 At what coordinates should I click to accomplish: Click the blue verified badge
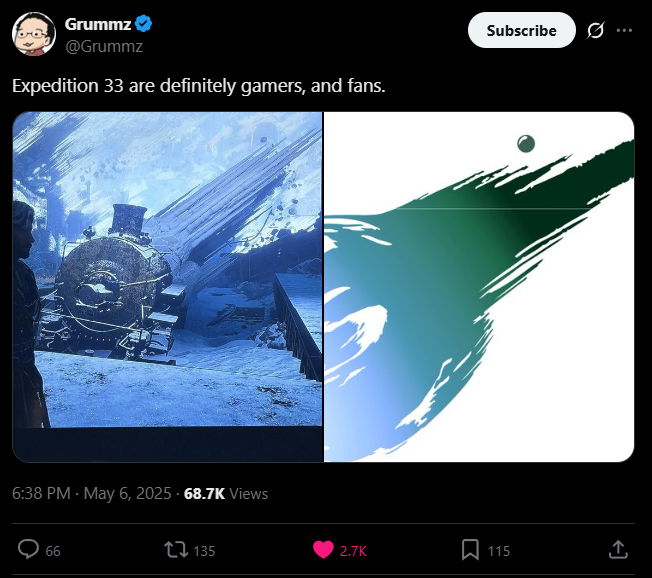tap(144, 24)
